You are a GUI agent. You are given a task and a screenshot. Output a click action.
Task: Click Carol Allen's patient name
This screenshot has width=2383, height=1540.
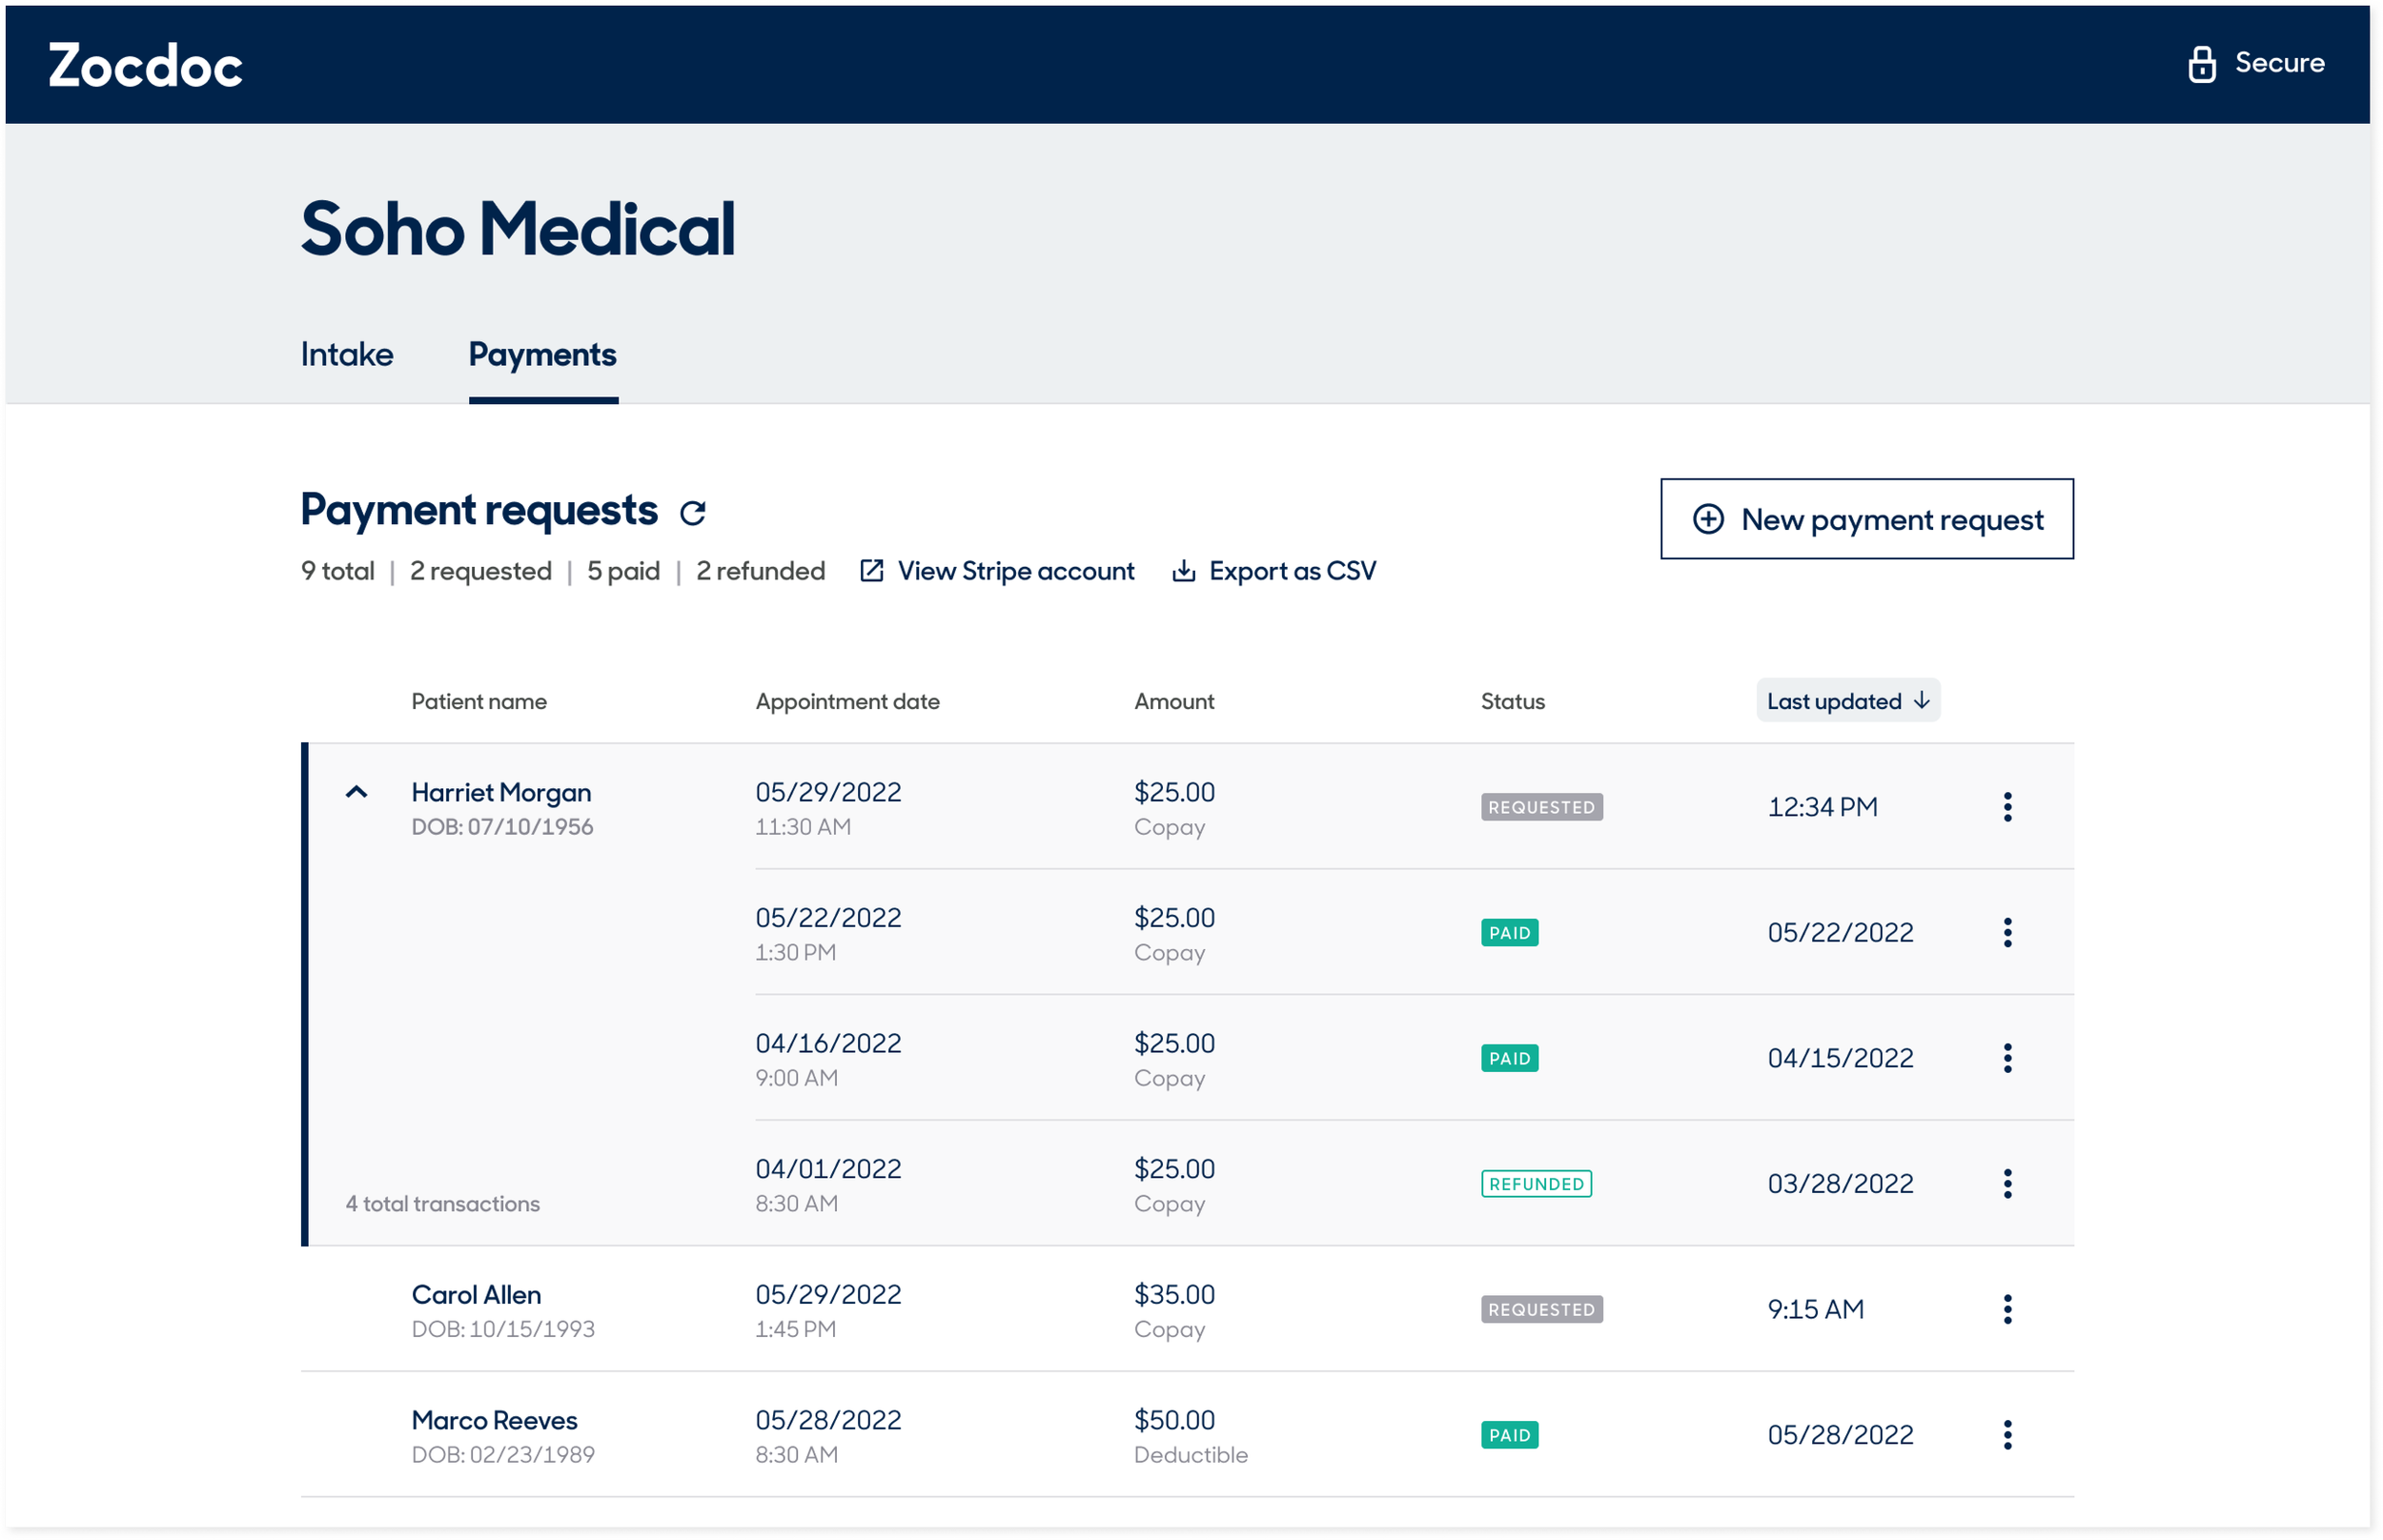(476, 1294)
